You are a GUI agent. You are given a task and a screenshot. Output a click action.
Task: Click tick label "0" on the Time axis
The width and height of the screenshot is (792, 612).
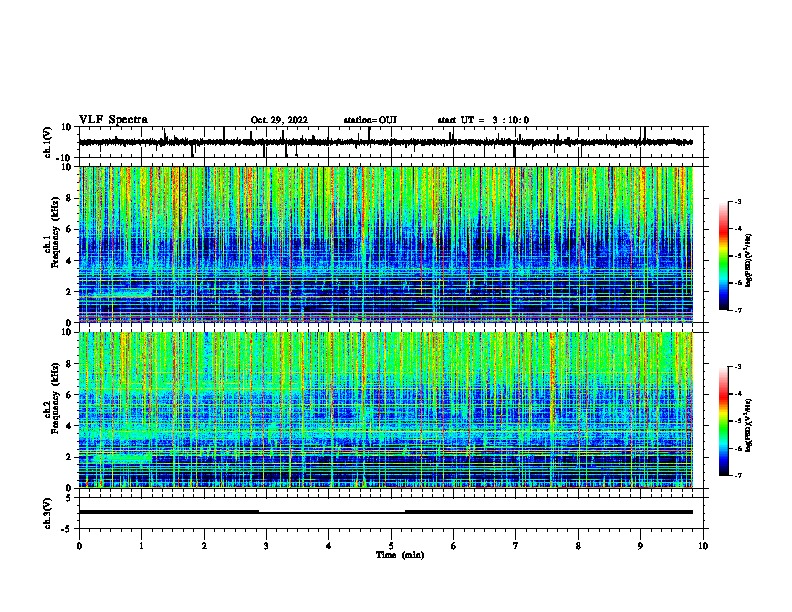point(79,546)
